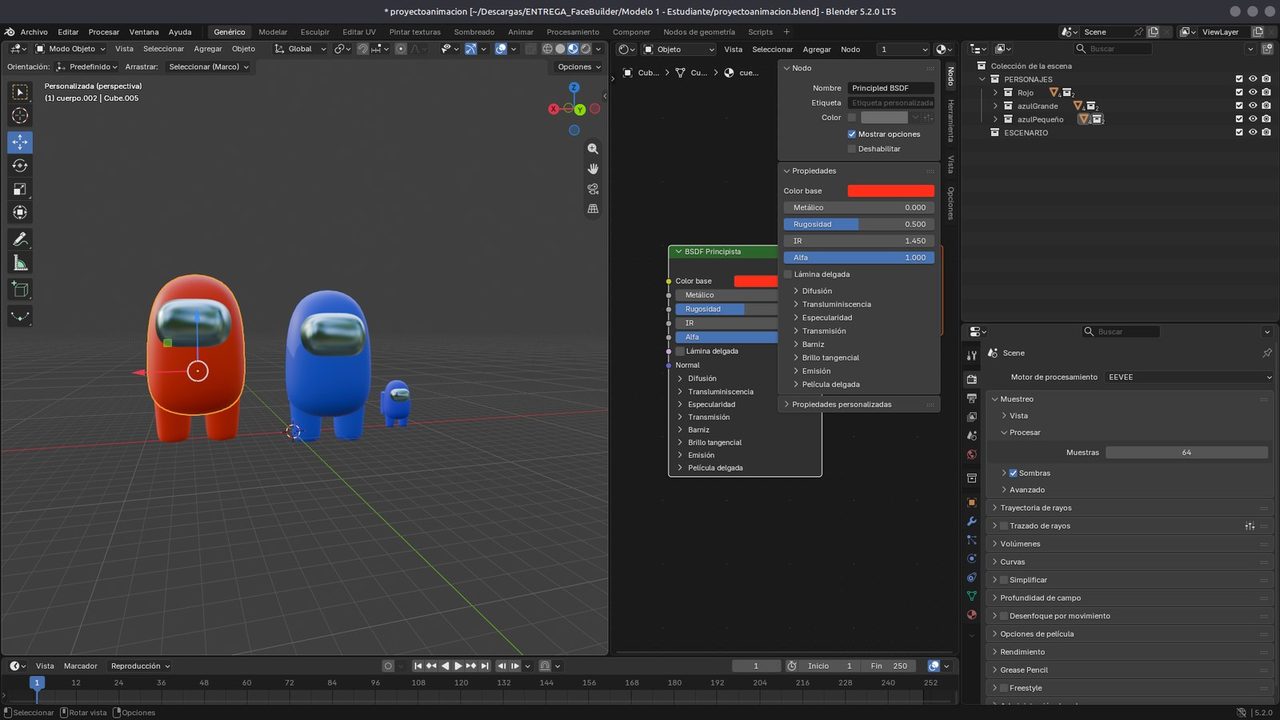The height and width of the screenshot is (720, 1280).
Task: Click the Nombre field Principled BSDF
Action: pyautogui.click(x=891, y=88)
